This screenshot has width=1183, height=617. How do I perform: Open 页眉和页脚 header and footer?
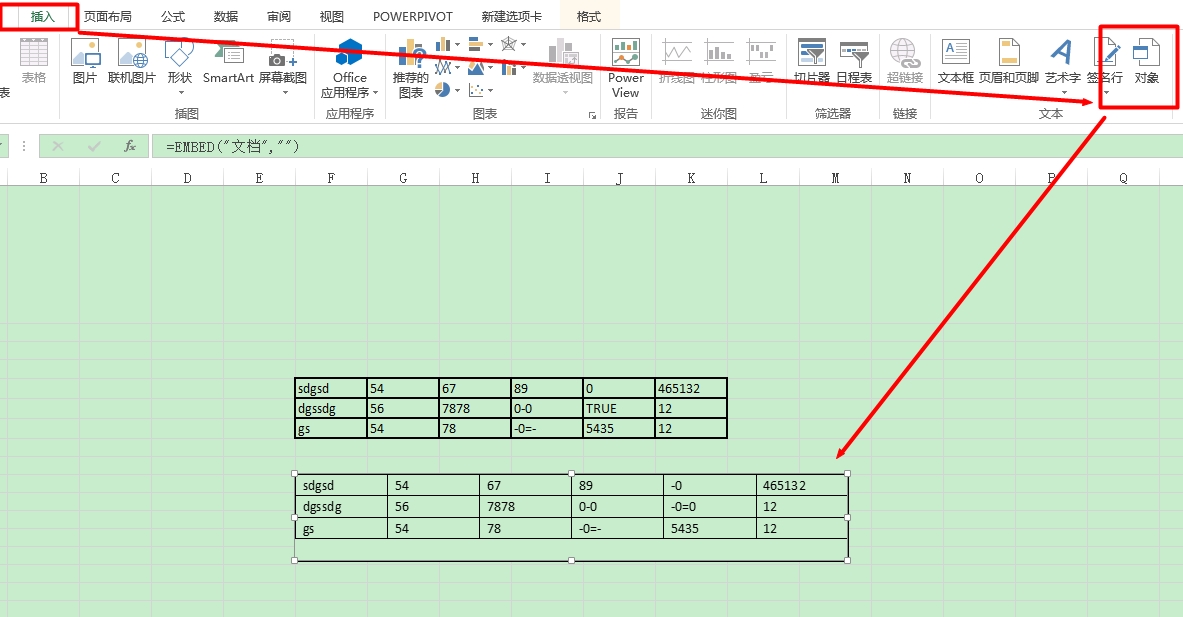[1009, 62]
